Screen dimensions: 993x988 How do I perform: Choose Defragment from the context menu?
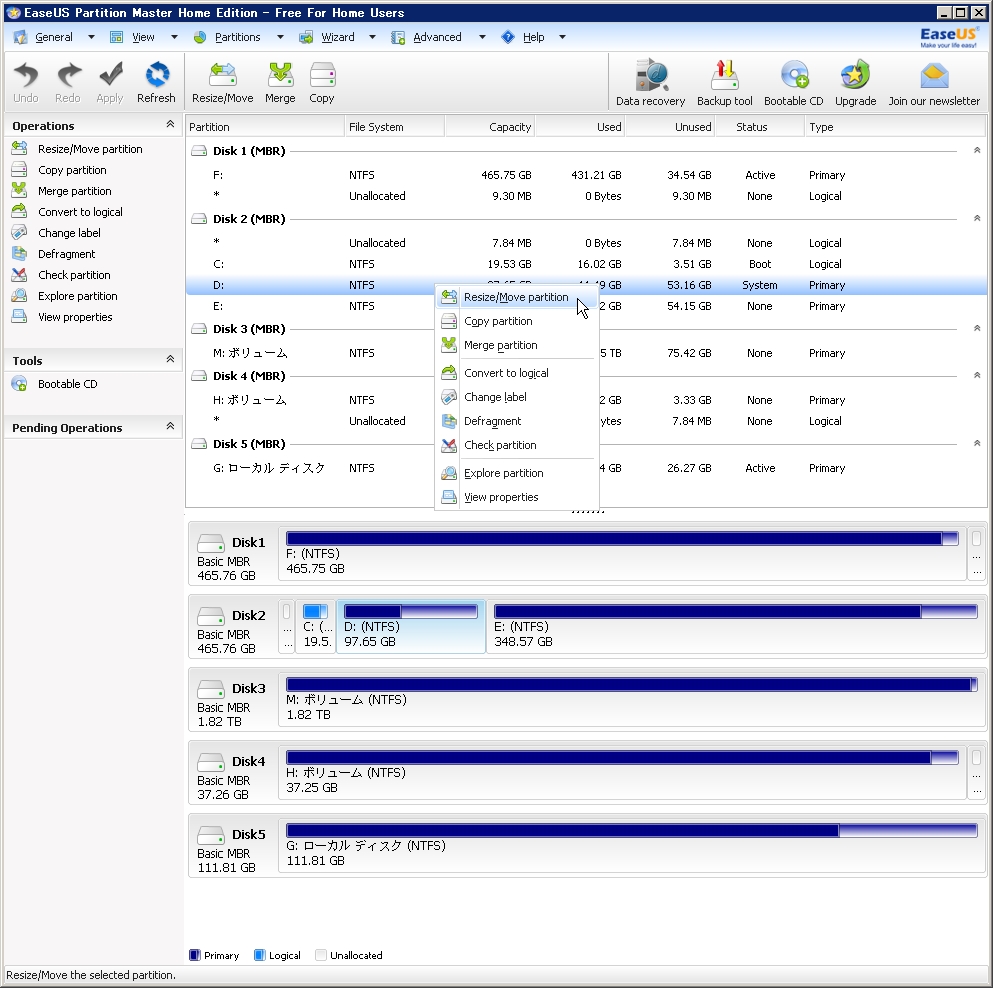(x=492, y=421)
